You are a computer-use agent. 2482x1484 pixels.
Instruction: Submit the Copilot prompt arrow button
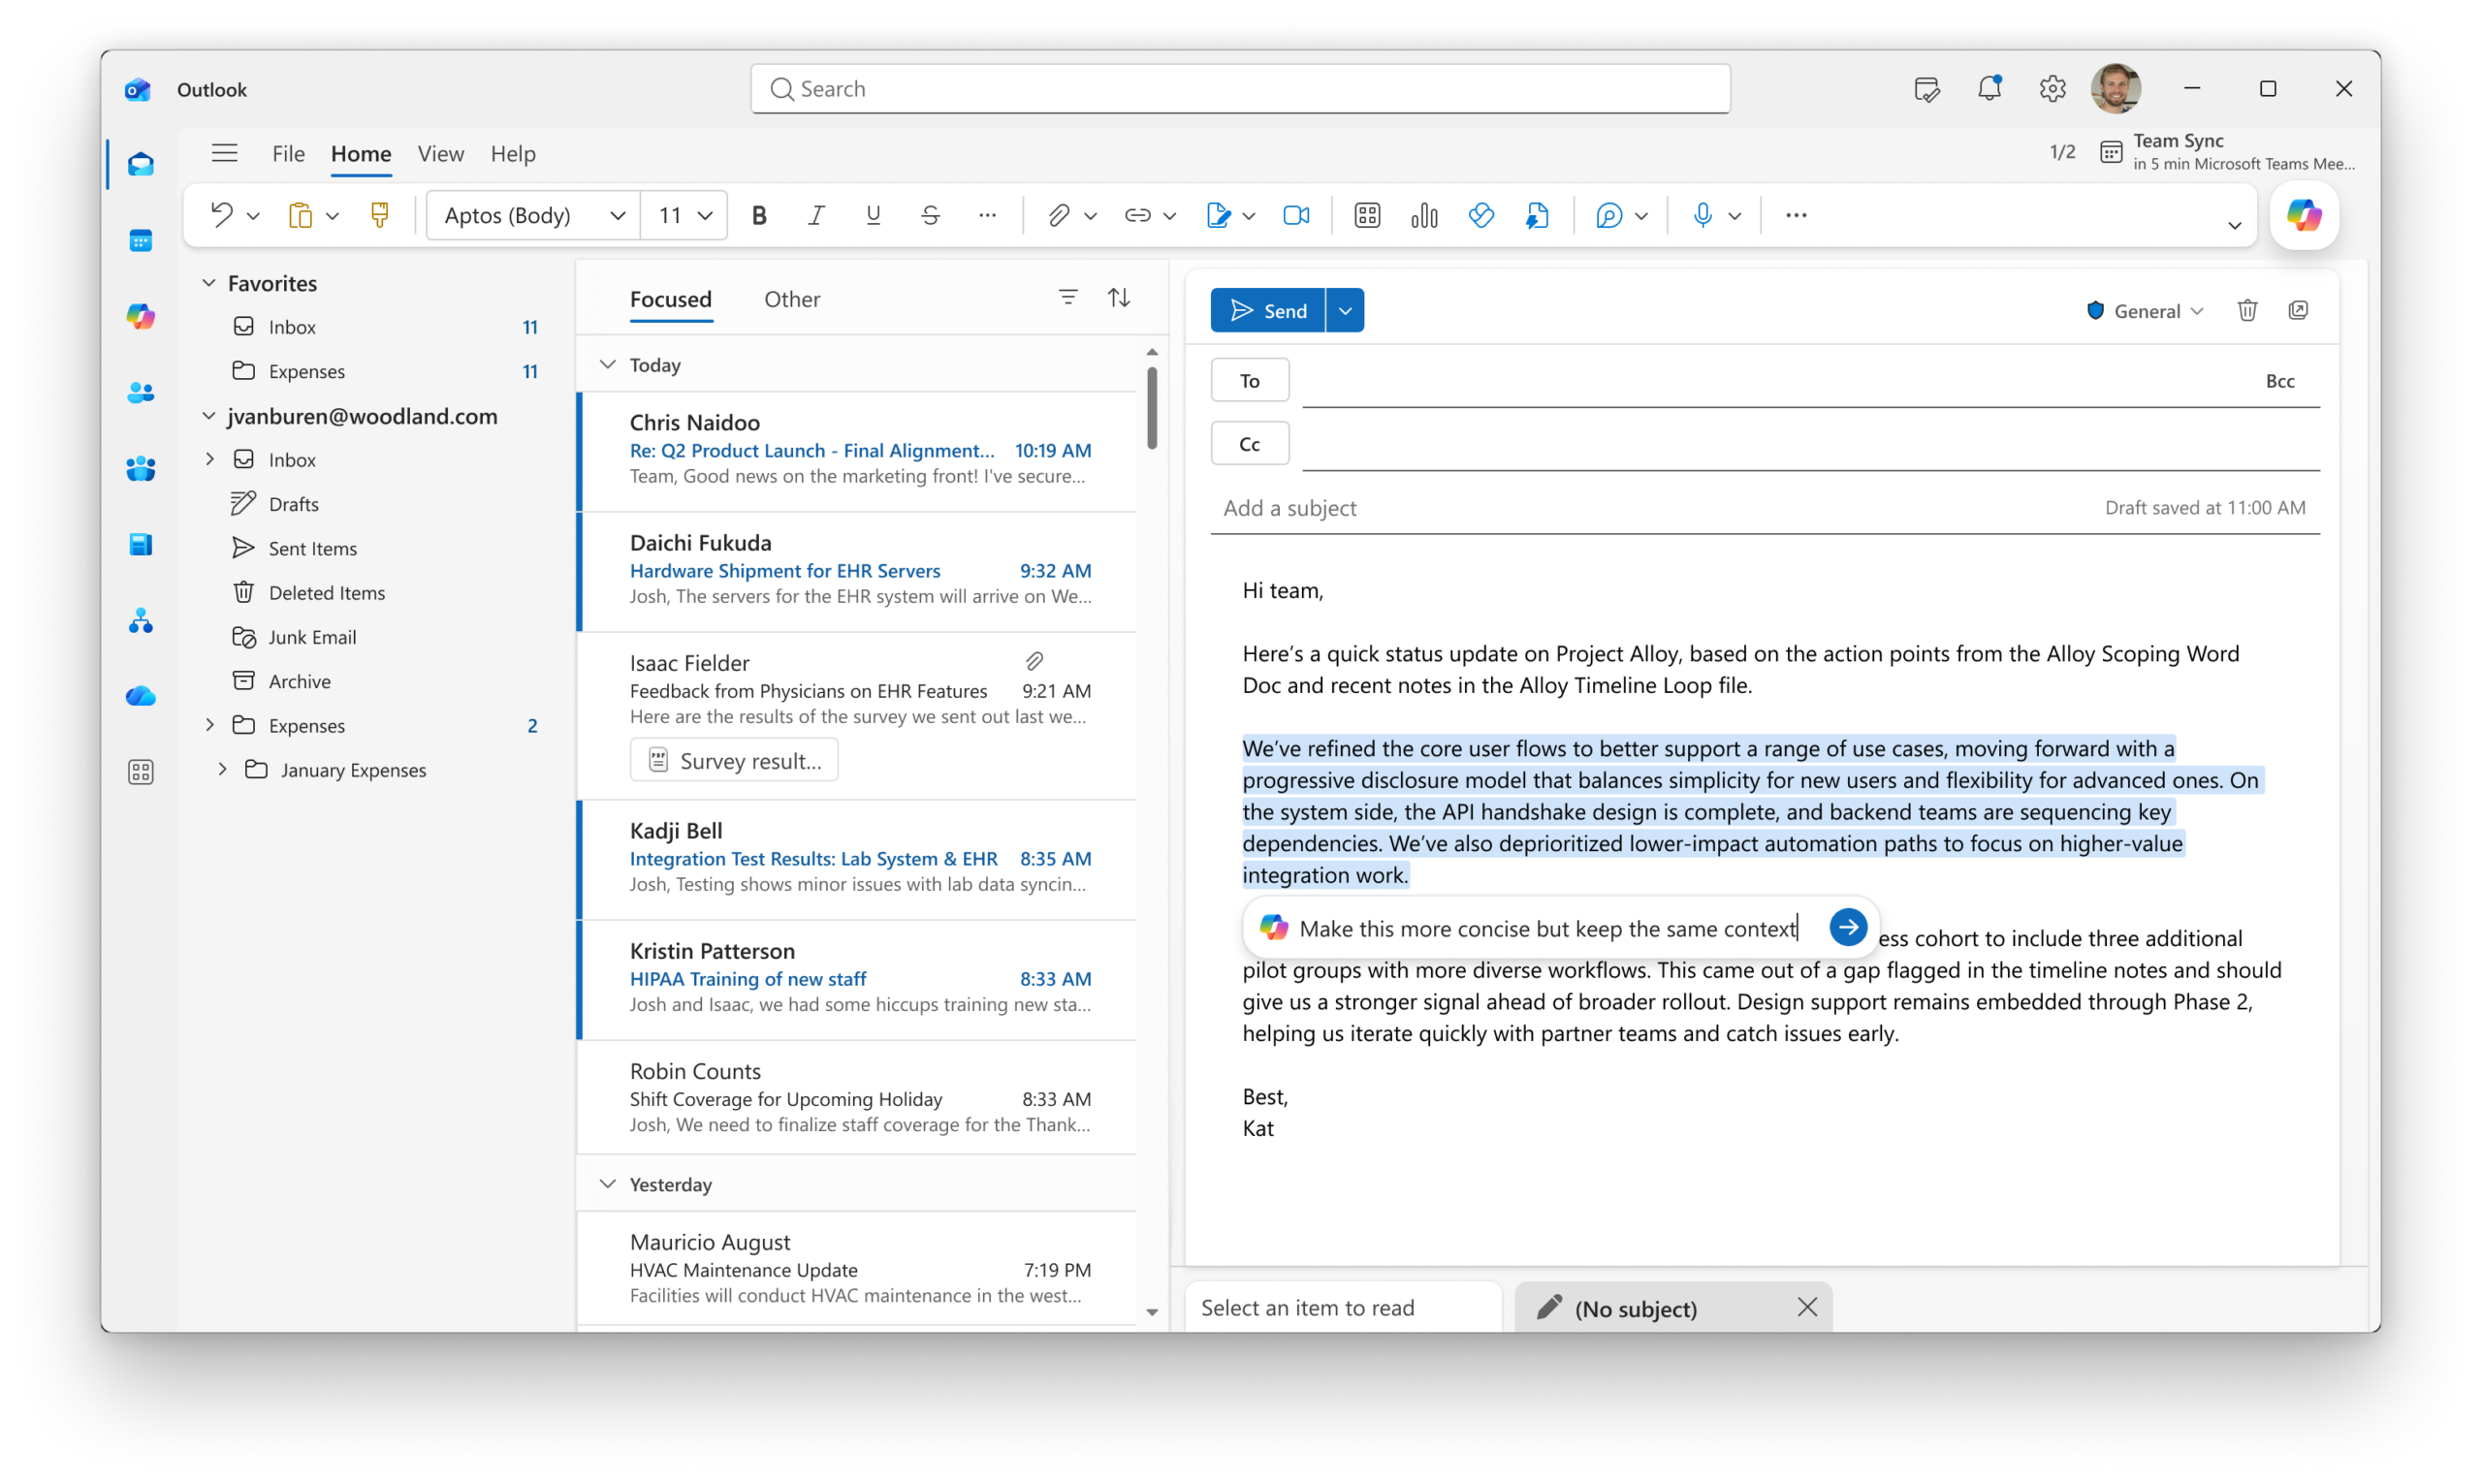pyautogui.click(x=1847, y=927)
